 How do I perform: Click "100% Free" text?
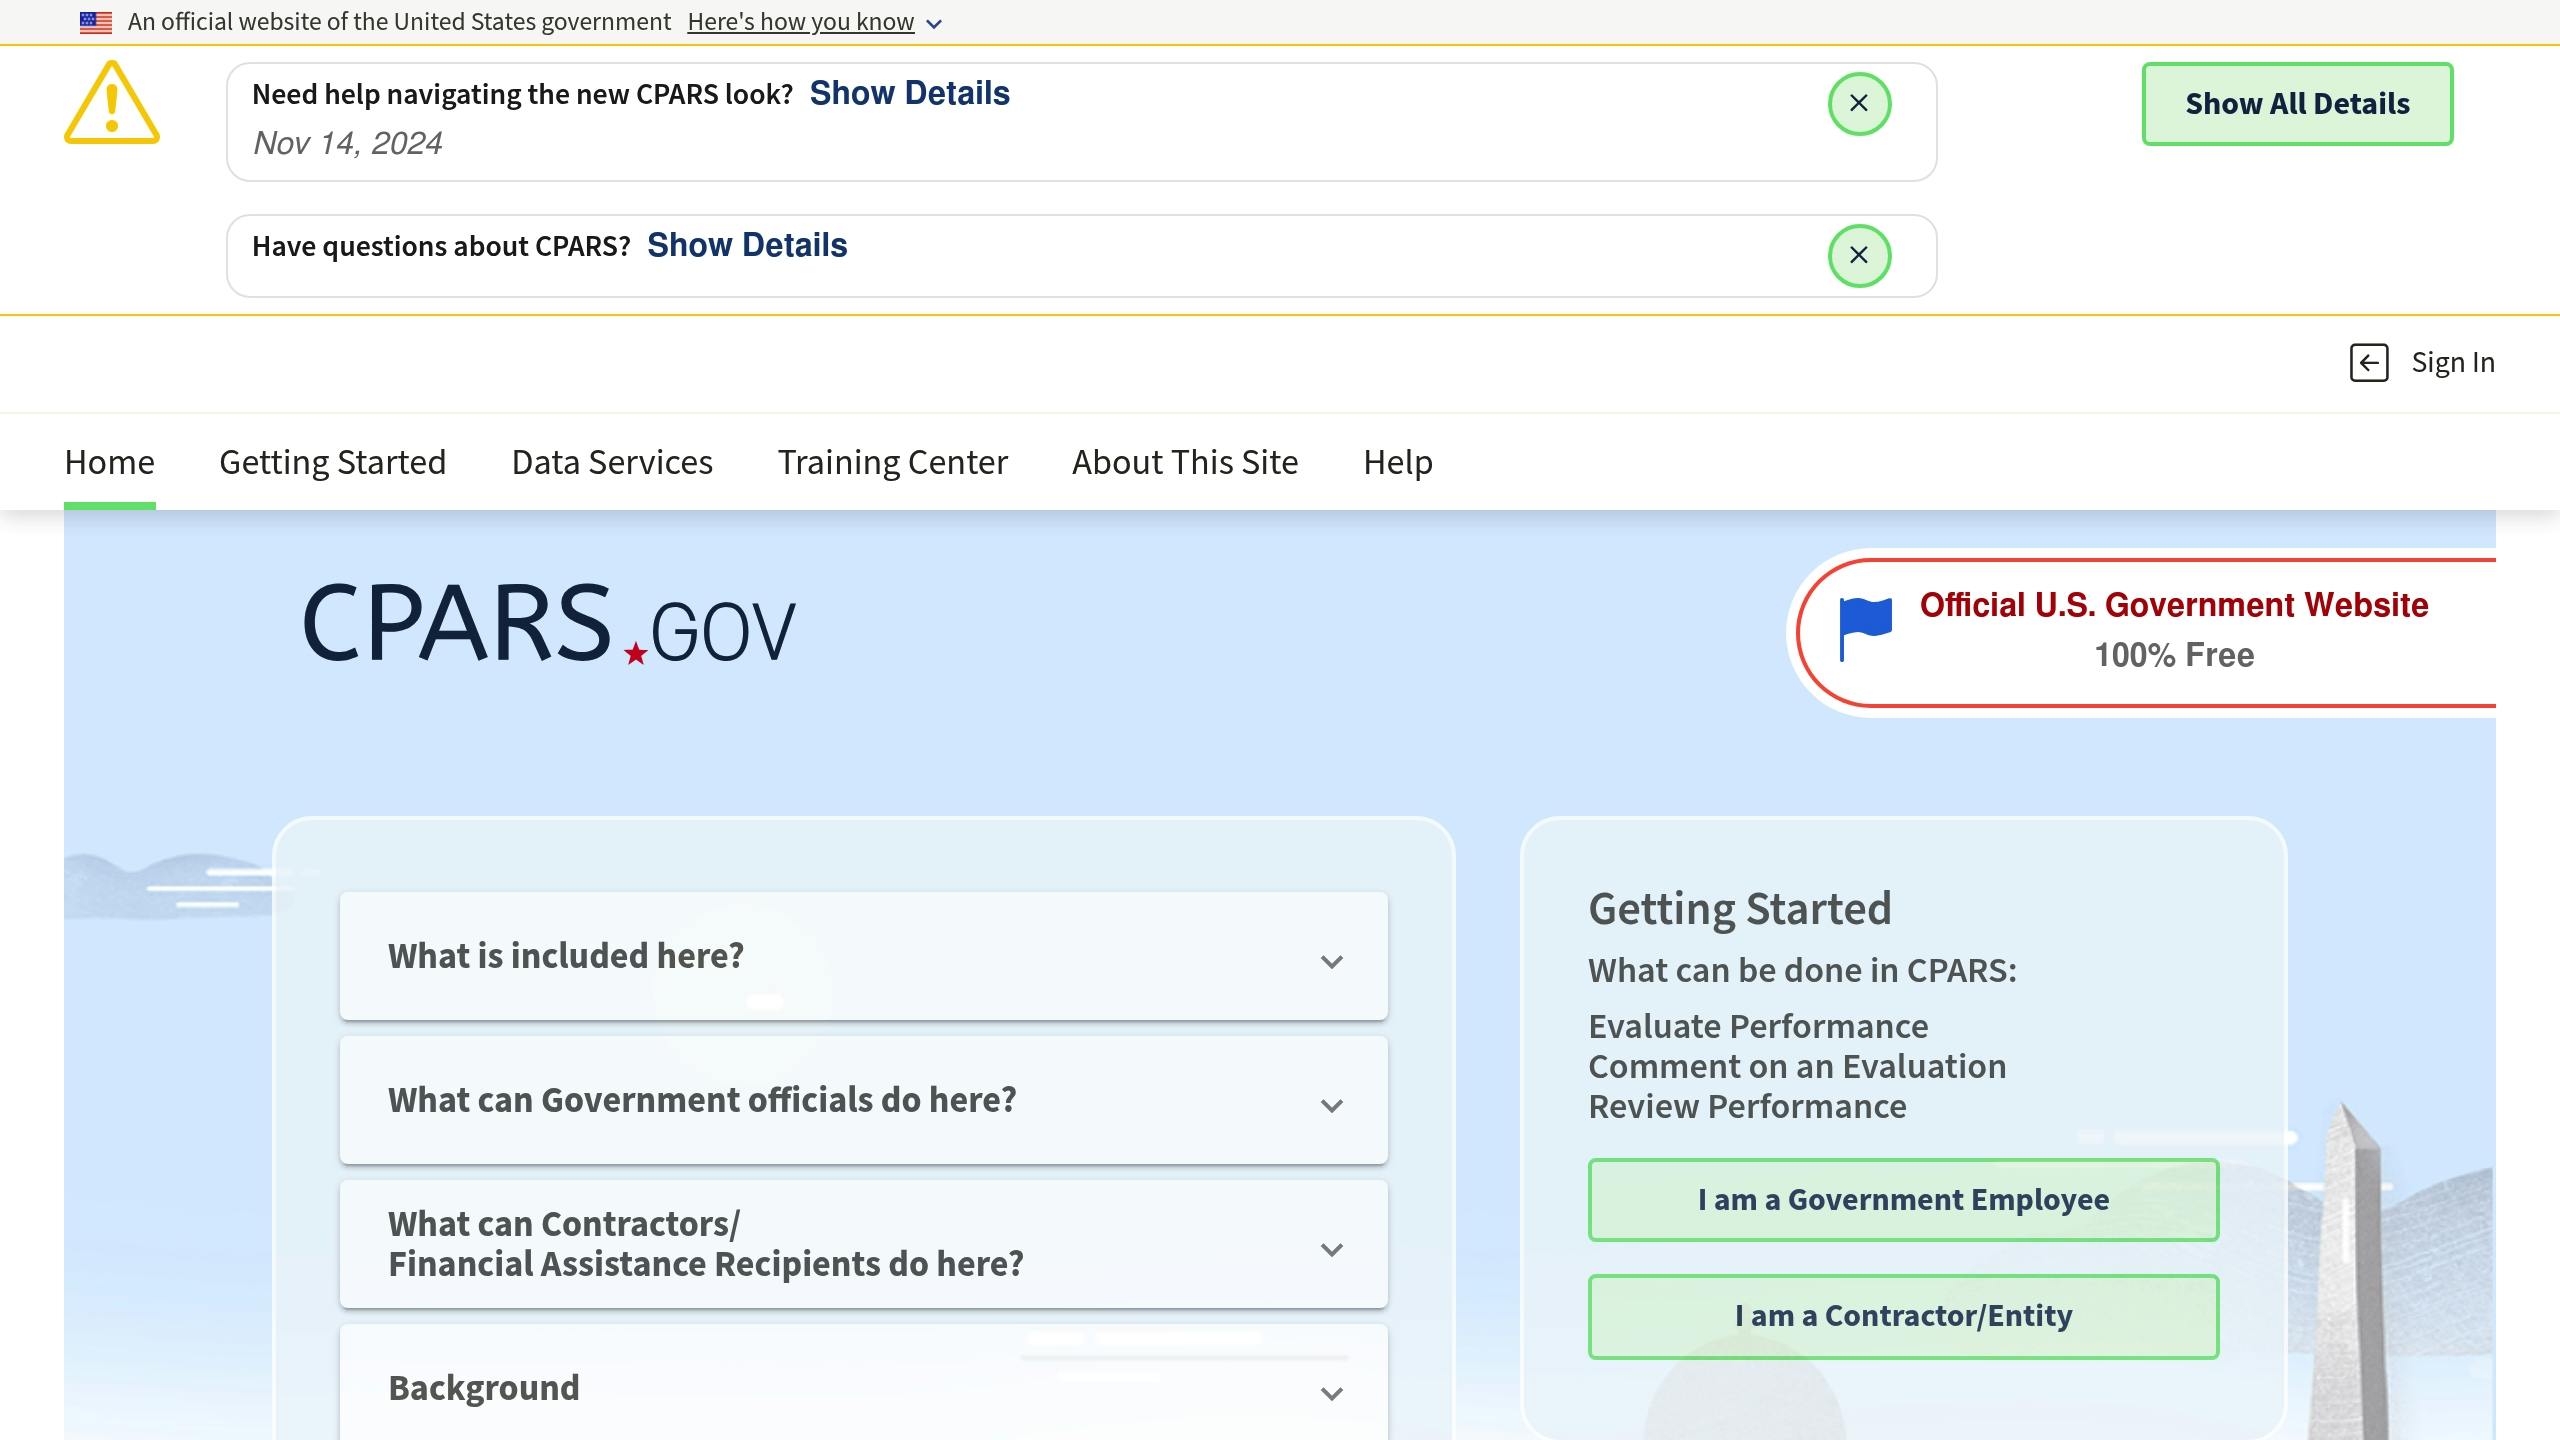[x=2174, y=655]
